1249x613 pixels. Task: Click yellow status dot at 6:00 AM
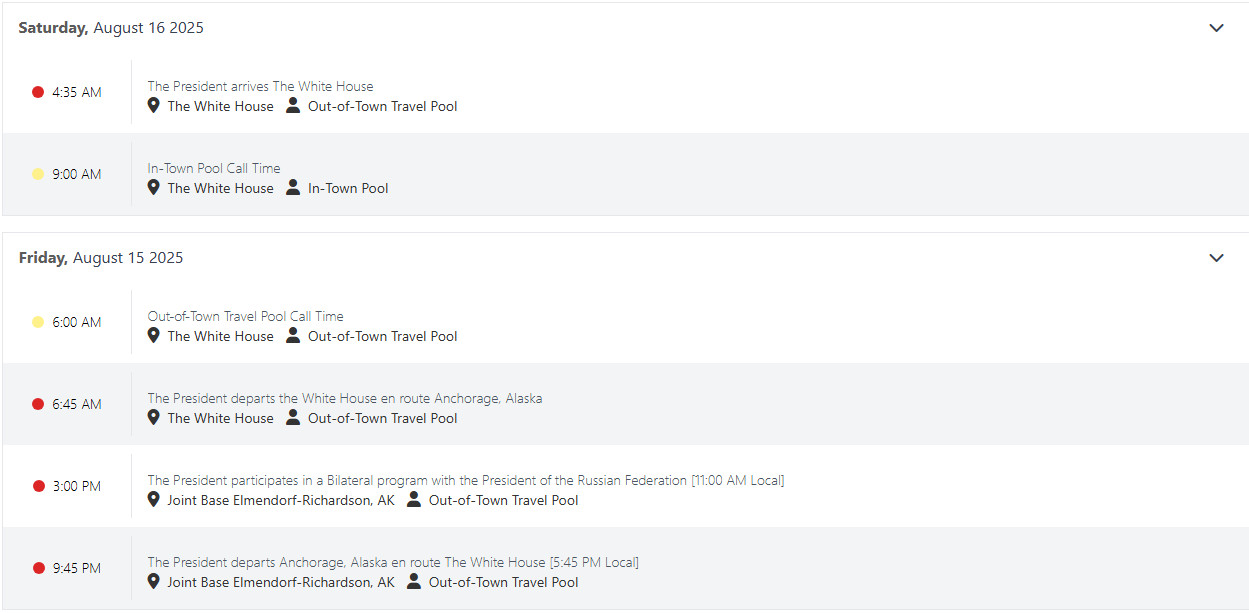38,322
